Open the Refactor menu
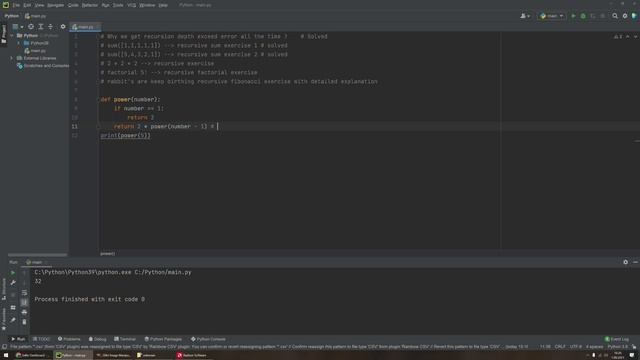 90,5
